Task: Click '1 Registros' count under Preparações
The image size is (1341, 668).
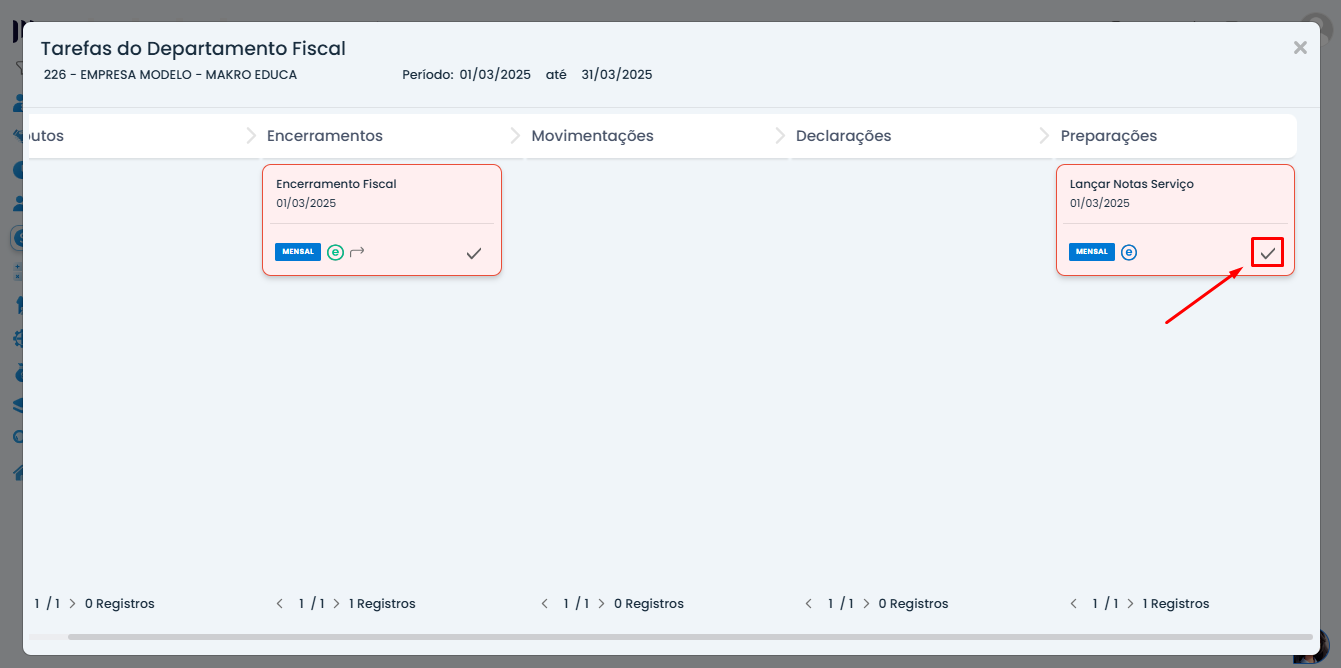Action: [x=1176, y=604]
